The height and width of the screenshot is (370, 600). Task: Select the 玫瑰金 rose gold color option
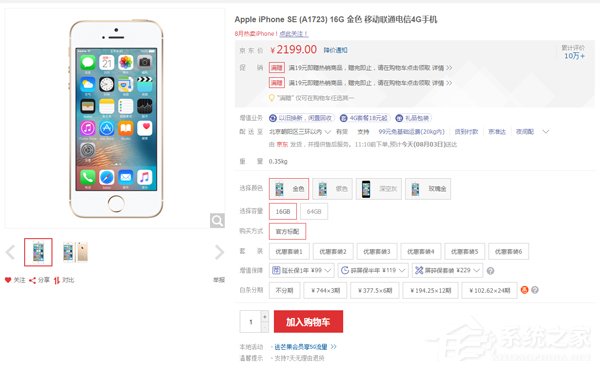point(428,189)
